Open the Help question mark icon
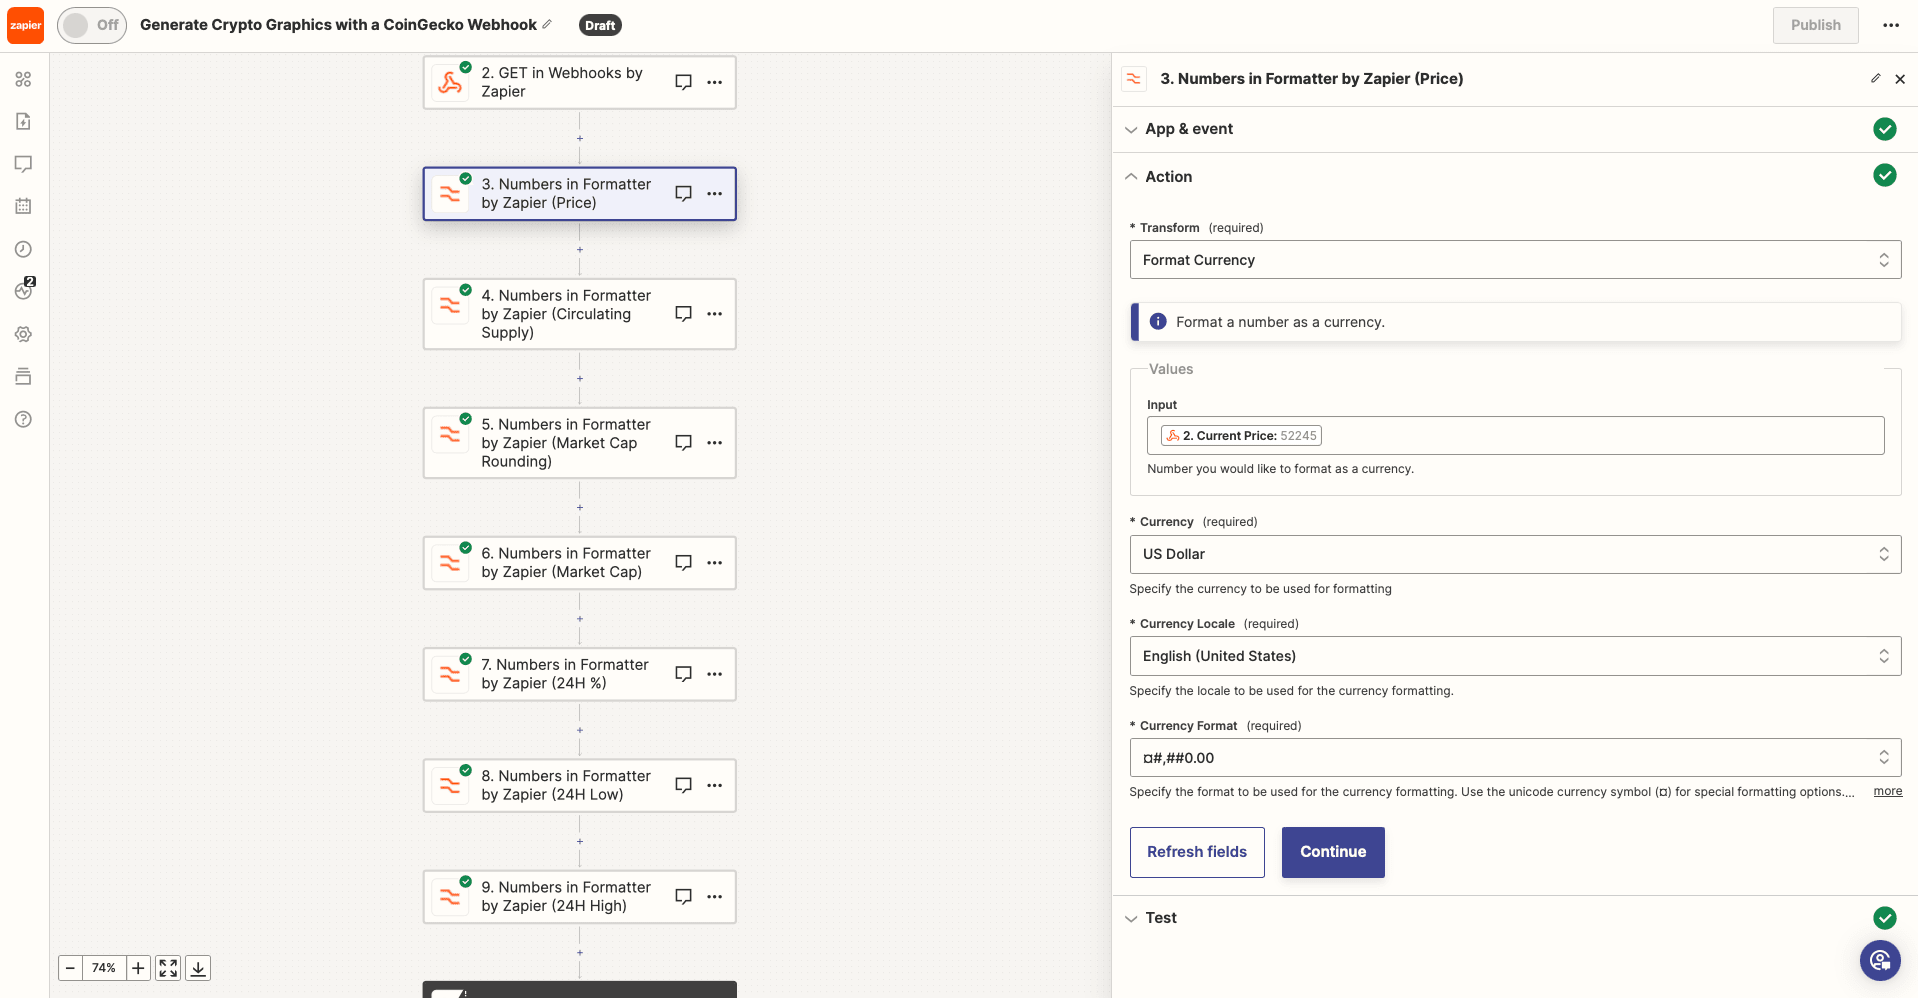This screenshot has width=1918, height=998. (23, 419)
